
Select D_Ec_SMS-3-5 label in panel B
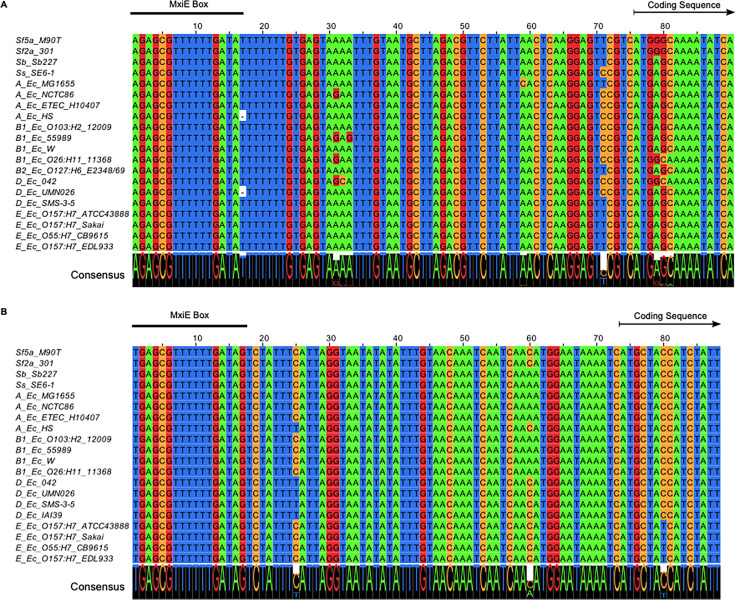tap(45, 504)
